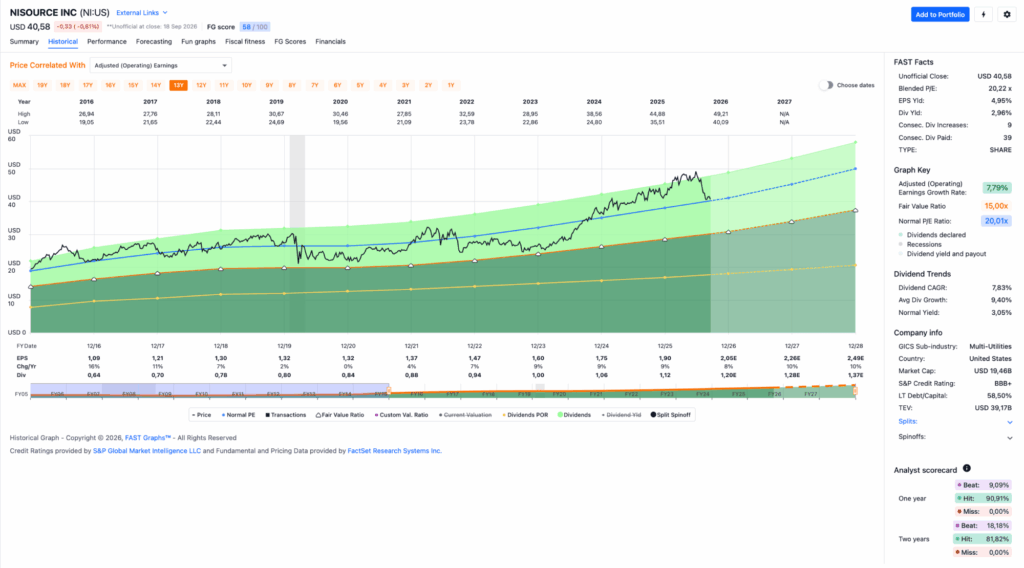Go to the Fun graphs tab
This screenshot has width=1024, height=568.
click(199, 42)
